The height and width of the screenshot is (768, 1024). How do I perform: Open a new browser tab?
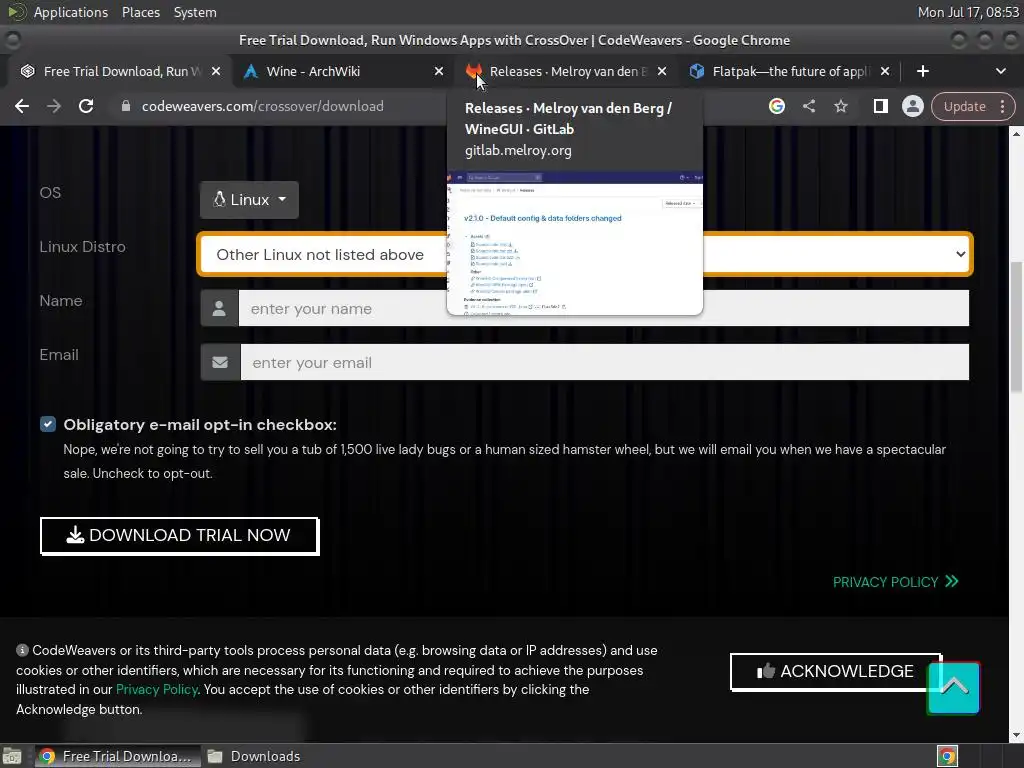point(923,71)
